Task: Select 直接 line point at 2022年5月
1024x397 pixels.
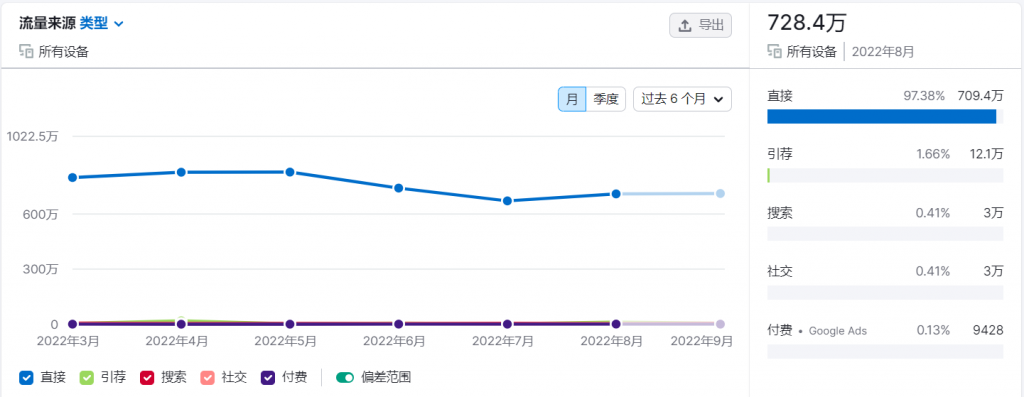Action: pyautogui.click(x=290, y=172)
